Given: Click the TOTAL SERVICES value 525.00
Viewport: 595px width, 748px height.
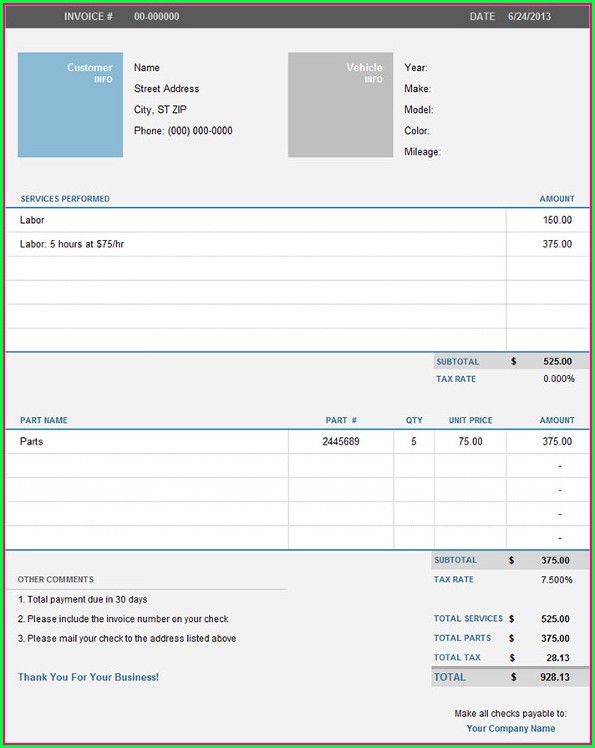Looking at the screenshot, I should [x=555, y=619].
